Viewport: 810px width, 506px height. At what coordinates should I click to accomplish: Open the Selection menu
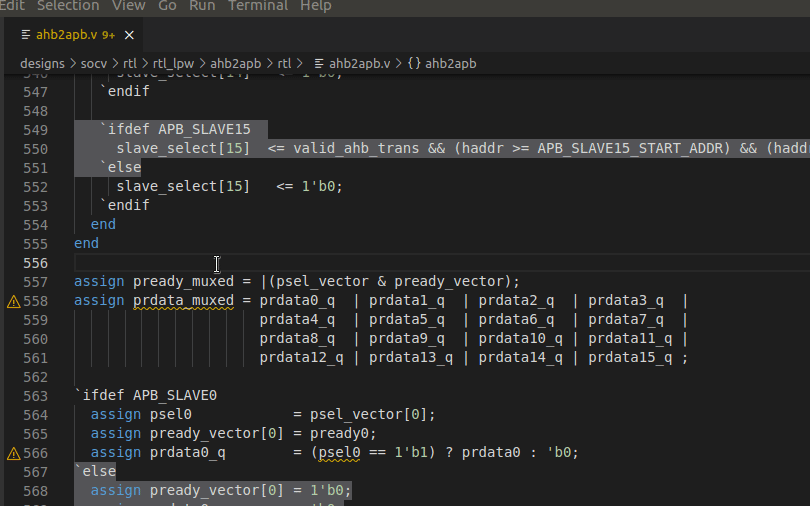68,6
